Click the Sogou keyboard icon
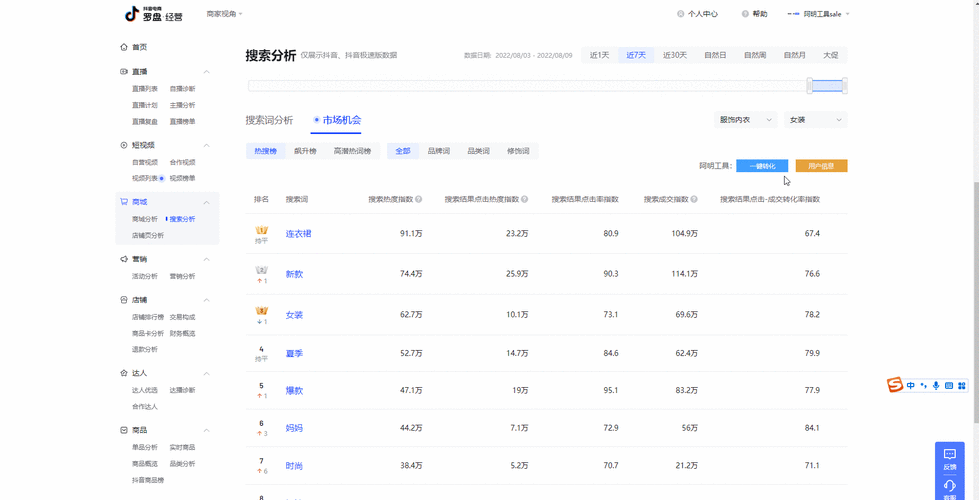Image resolution: width=979 pixels, height=500 pixels. click(x=948, y=386)
